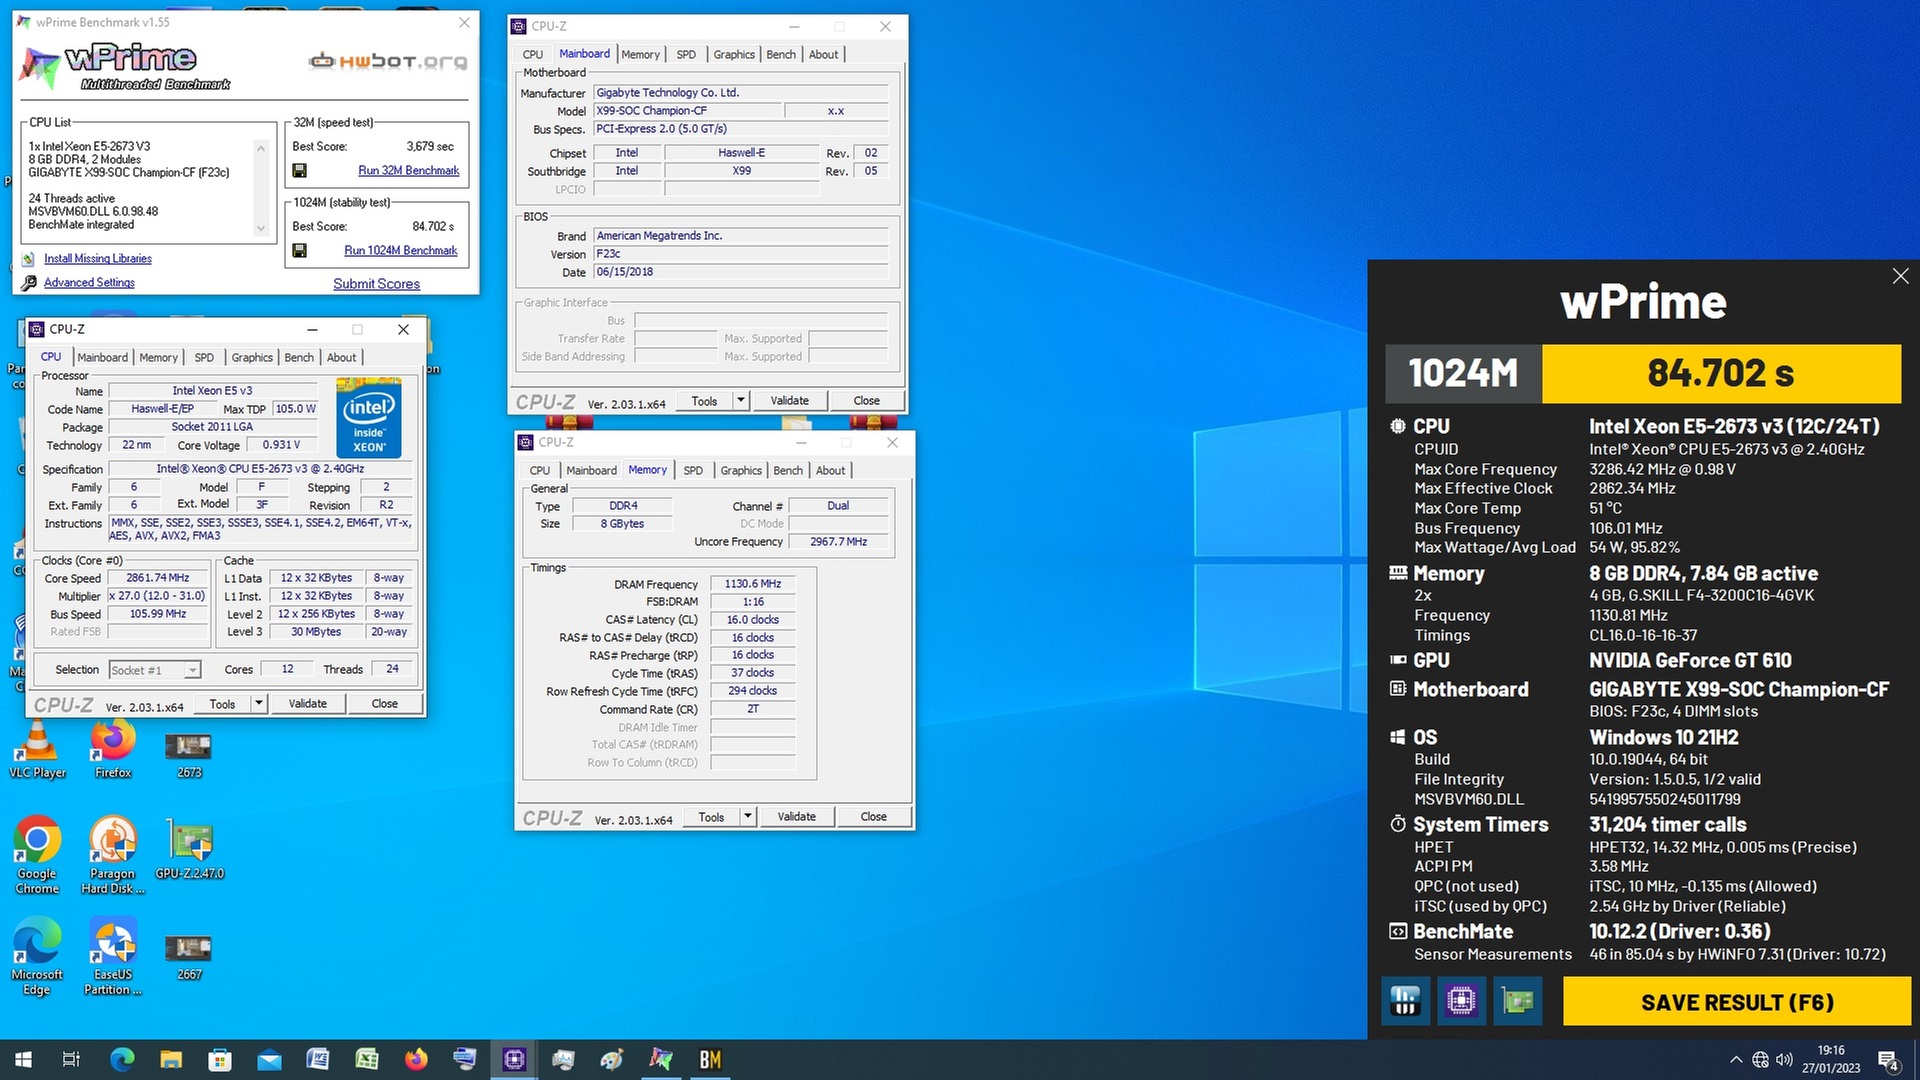
Task: Open Mail app from the taskbar
Action: (269, 1059)
